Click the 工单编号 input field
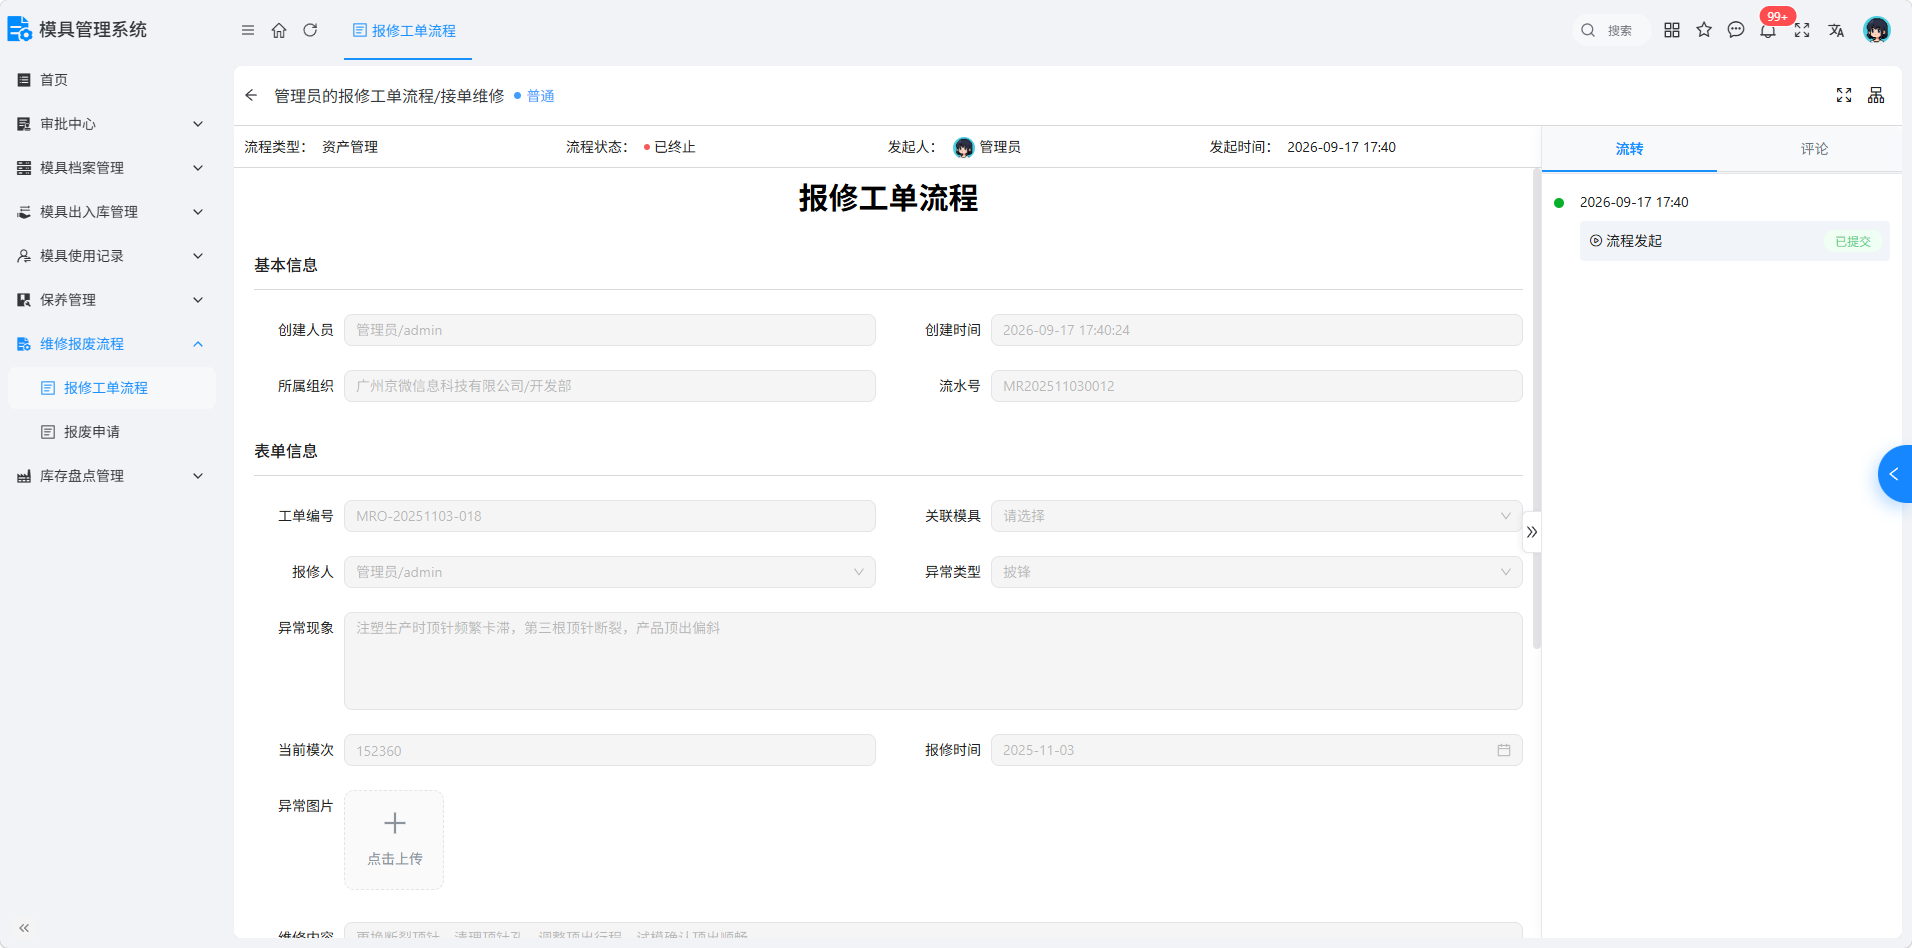This screenshot has height=948, width=1912. tap(610, 516)
